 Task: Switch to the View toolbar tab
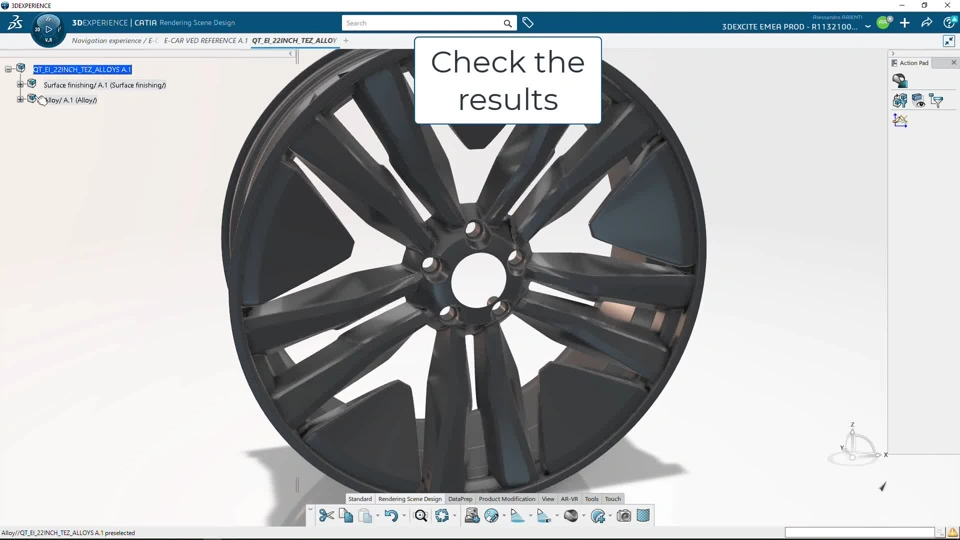coord(548,499)
